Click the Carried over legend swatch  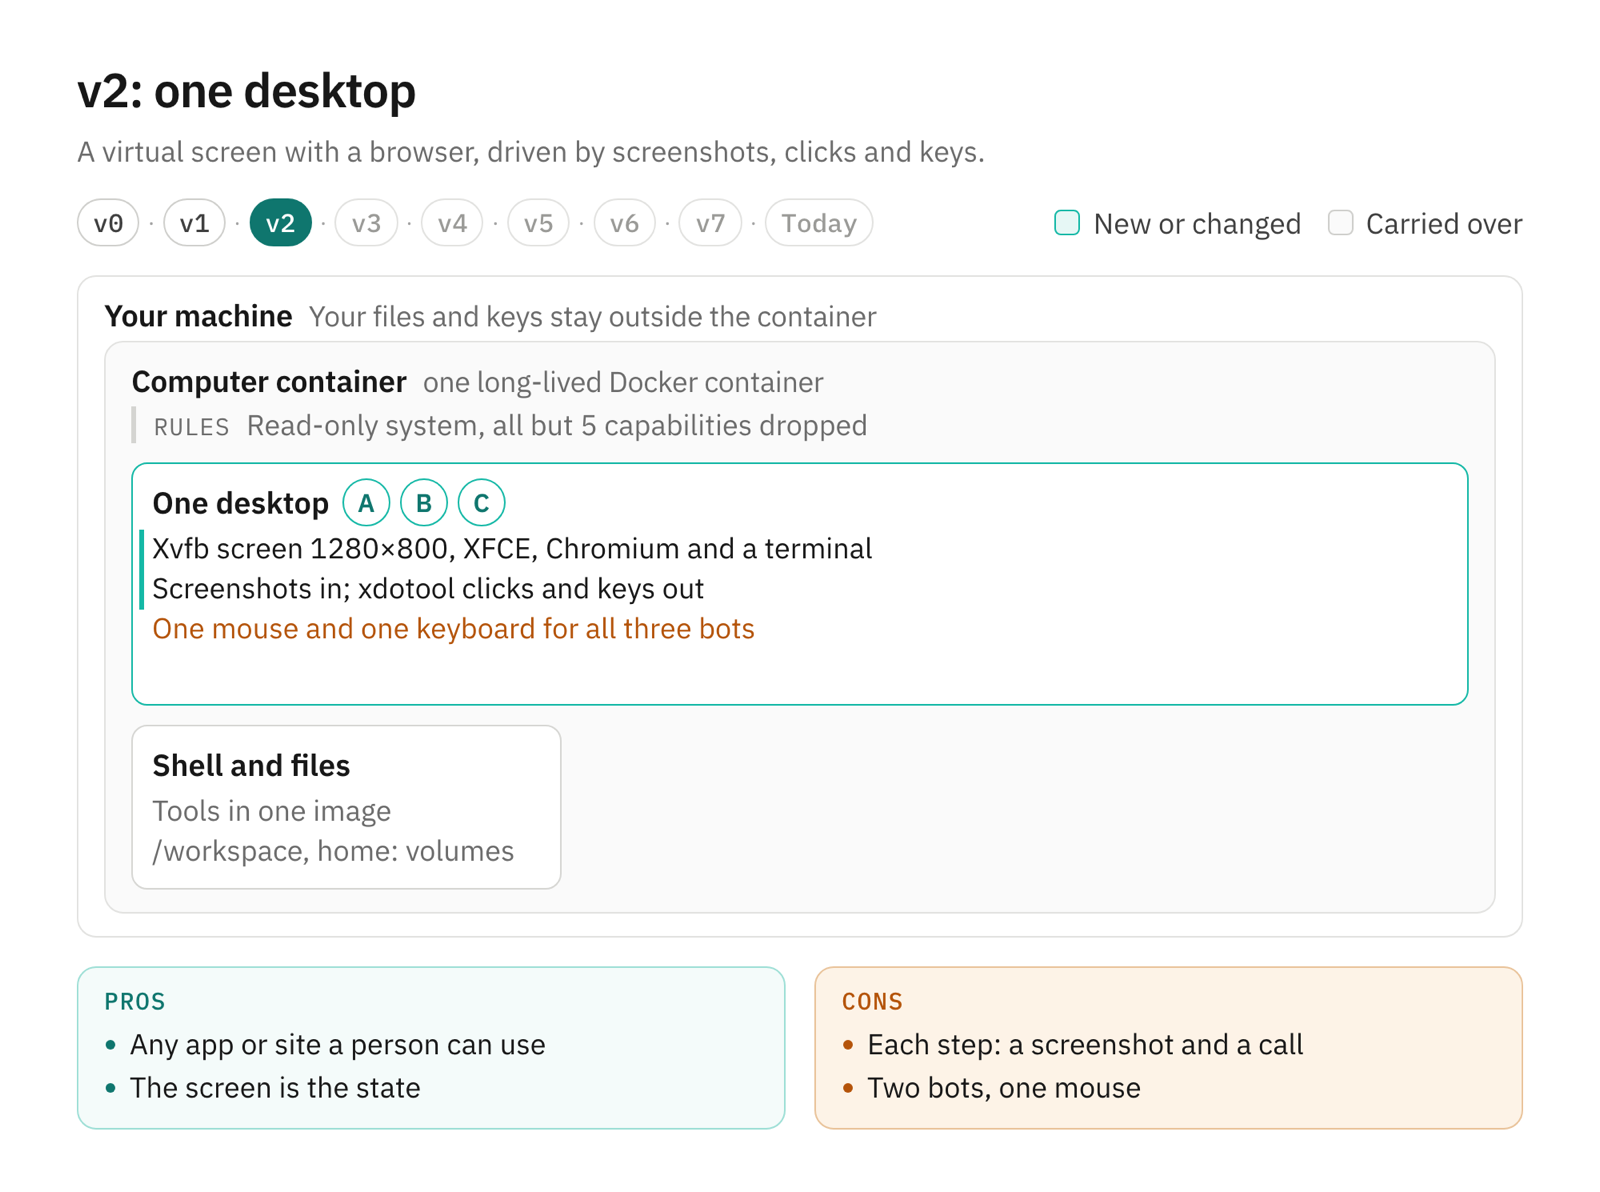(x=1340, y=223)
